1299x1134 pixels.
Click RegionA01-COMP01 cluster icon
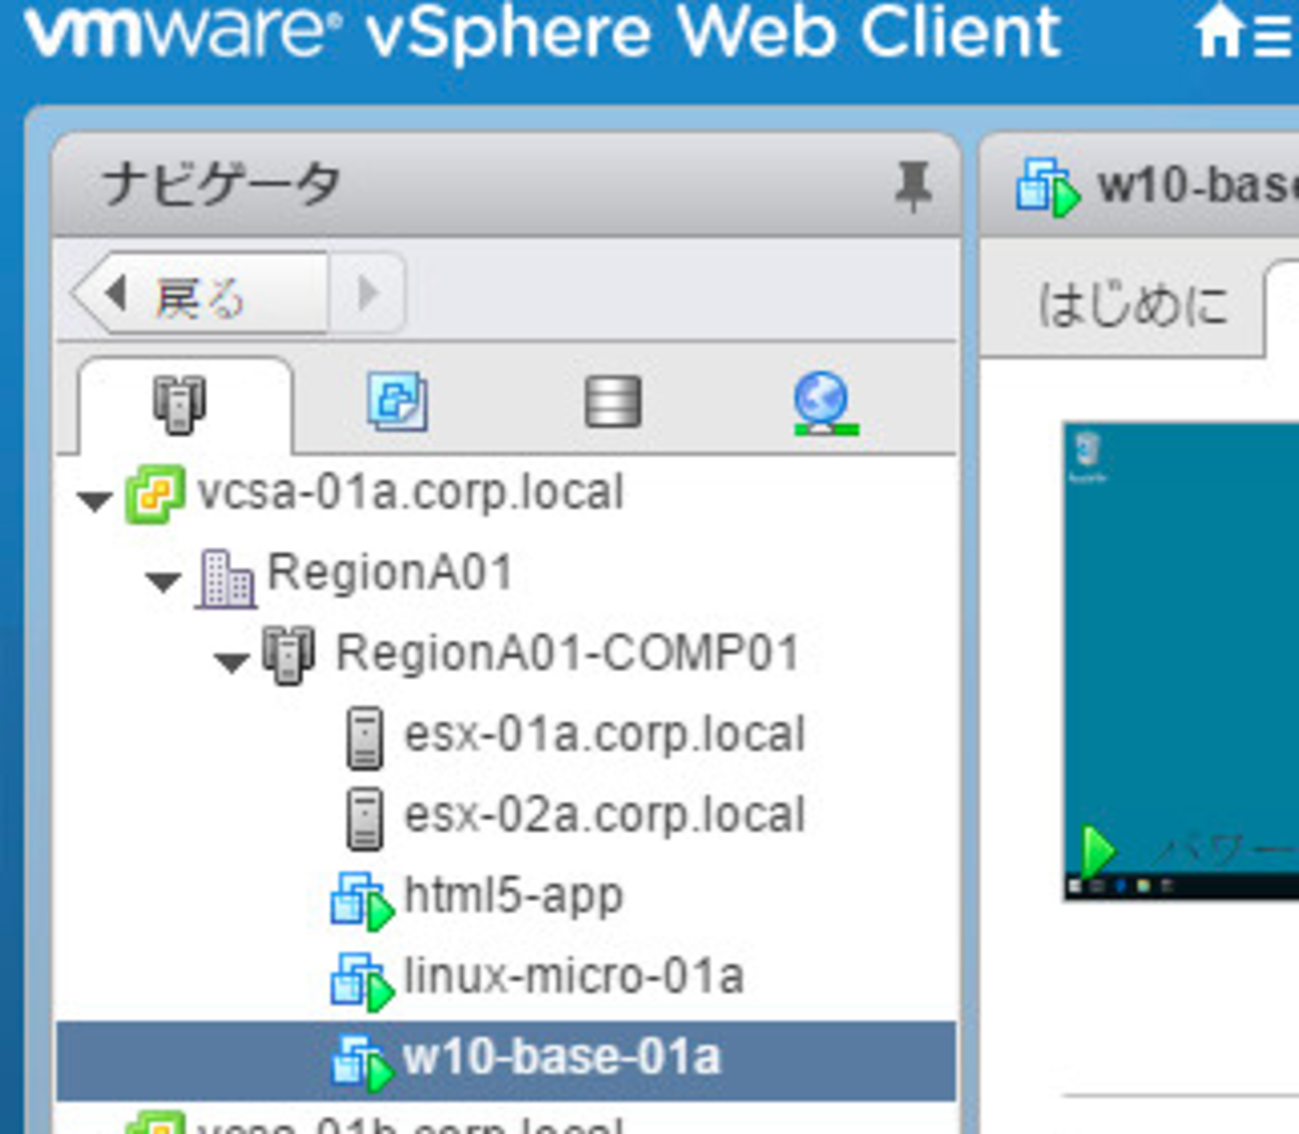coord(289,655)
